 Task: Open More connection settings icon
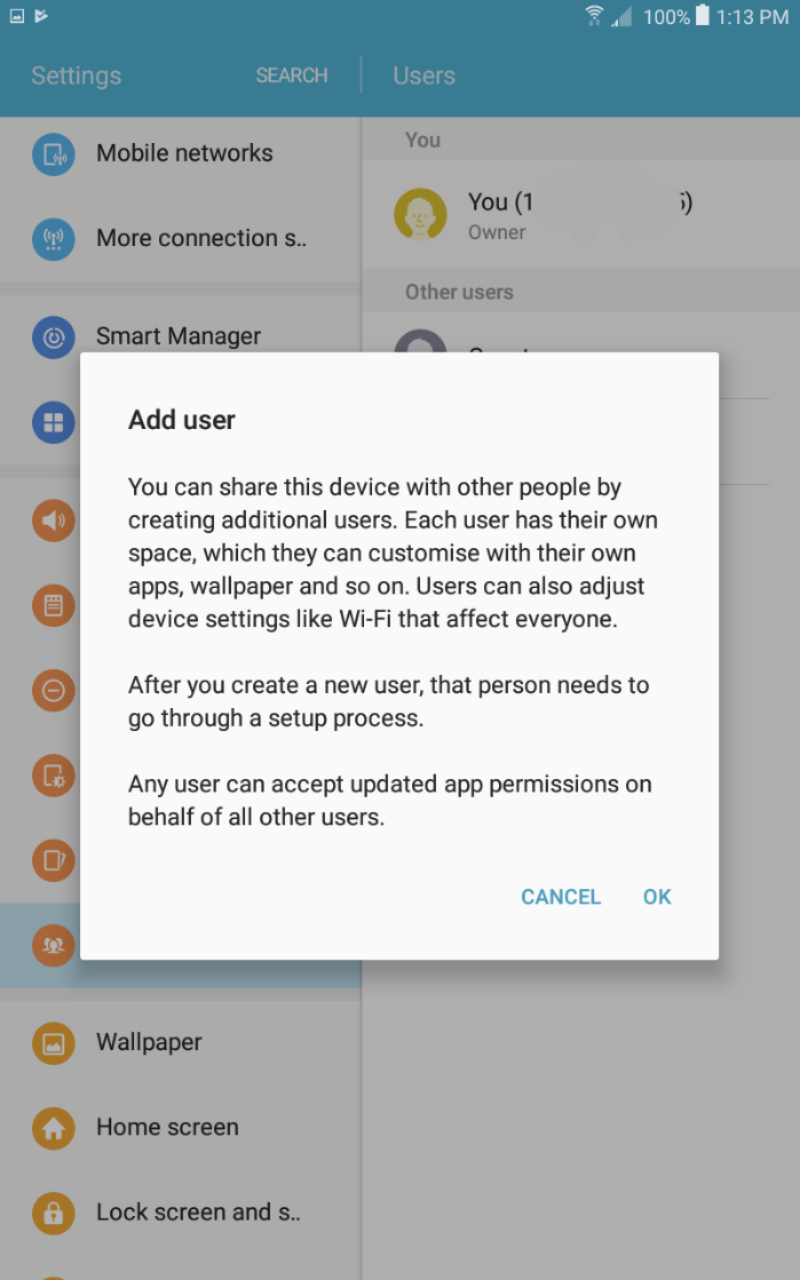coord(53,239)
